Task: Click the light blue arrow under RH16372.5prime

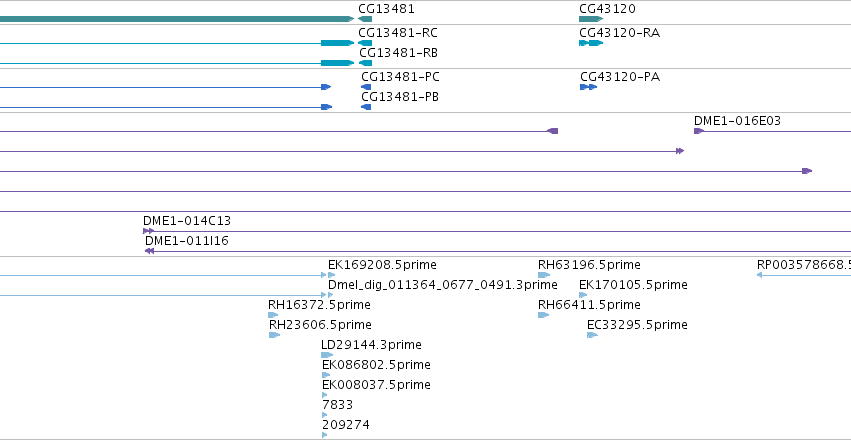Action: 273,315
